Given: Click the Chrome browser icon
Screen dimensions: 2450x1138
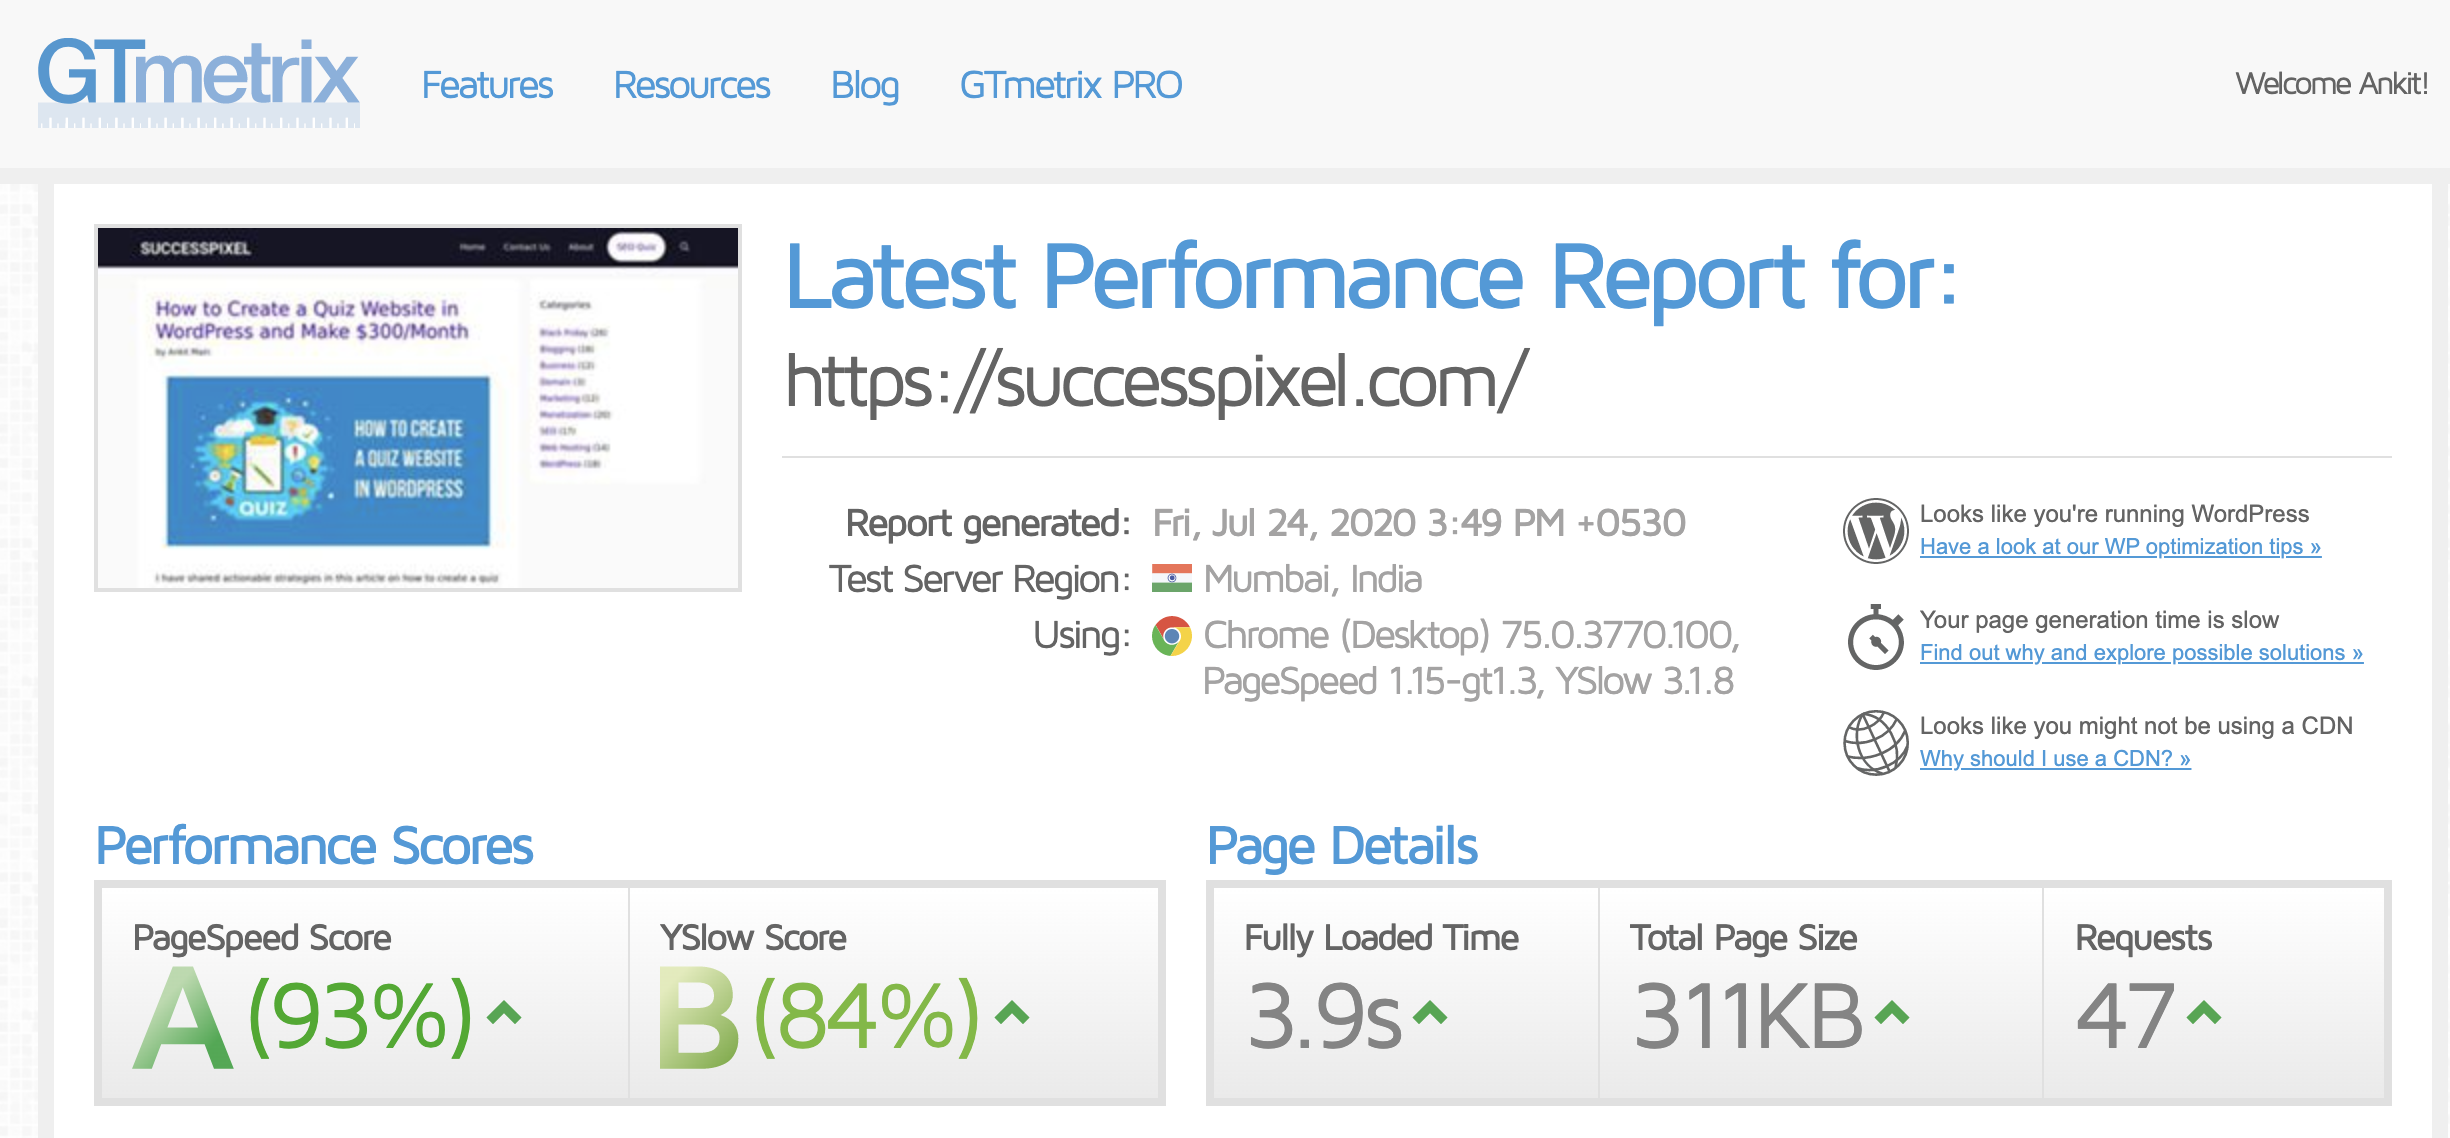Looking at the screenshot, I should pyautogui.click(x=1172, y=636).
